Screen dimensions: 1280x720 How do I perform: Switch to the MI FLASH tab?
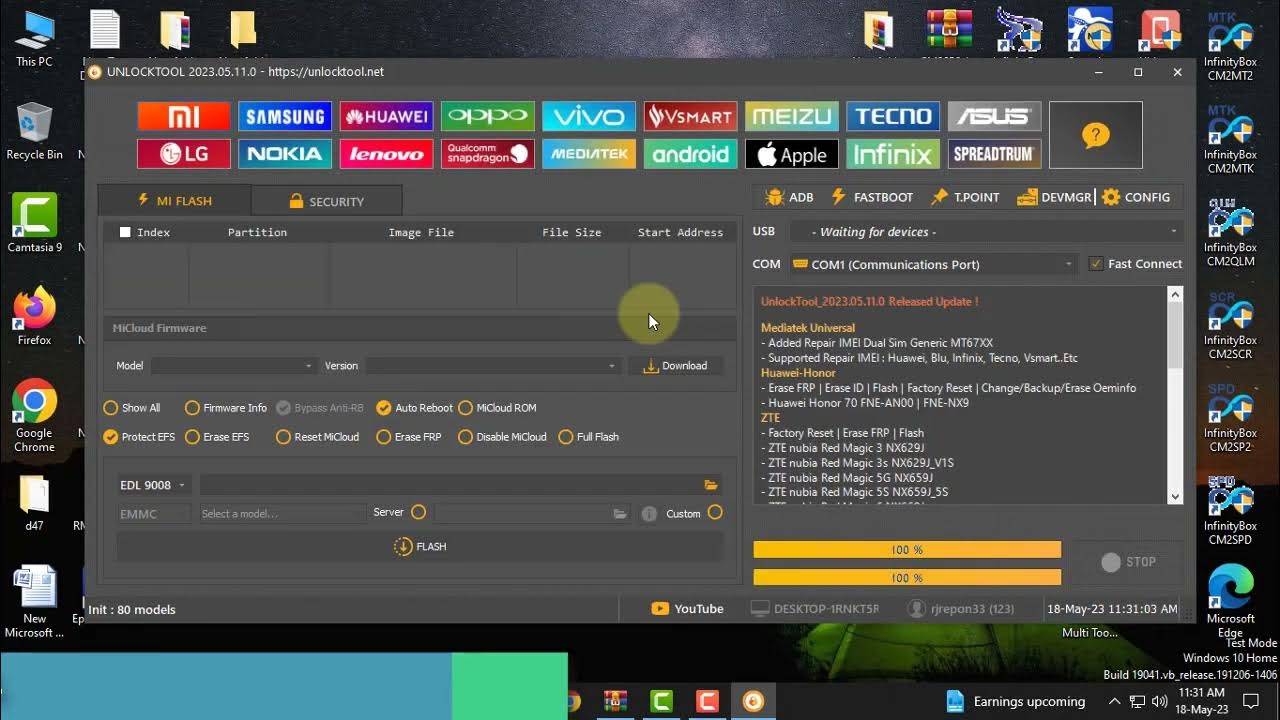click(174, 200)
